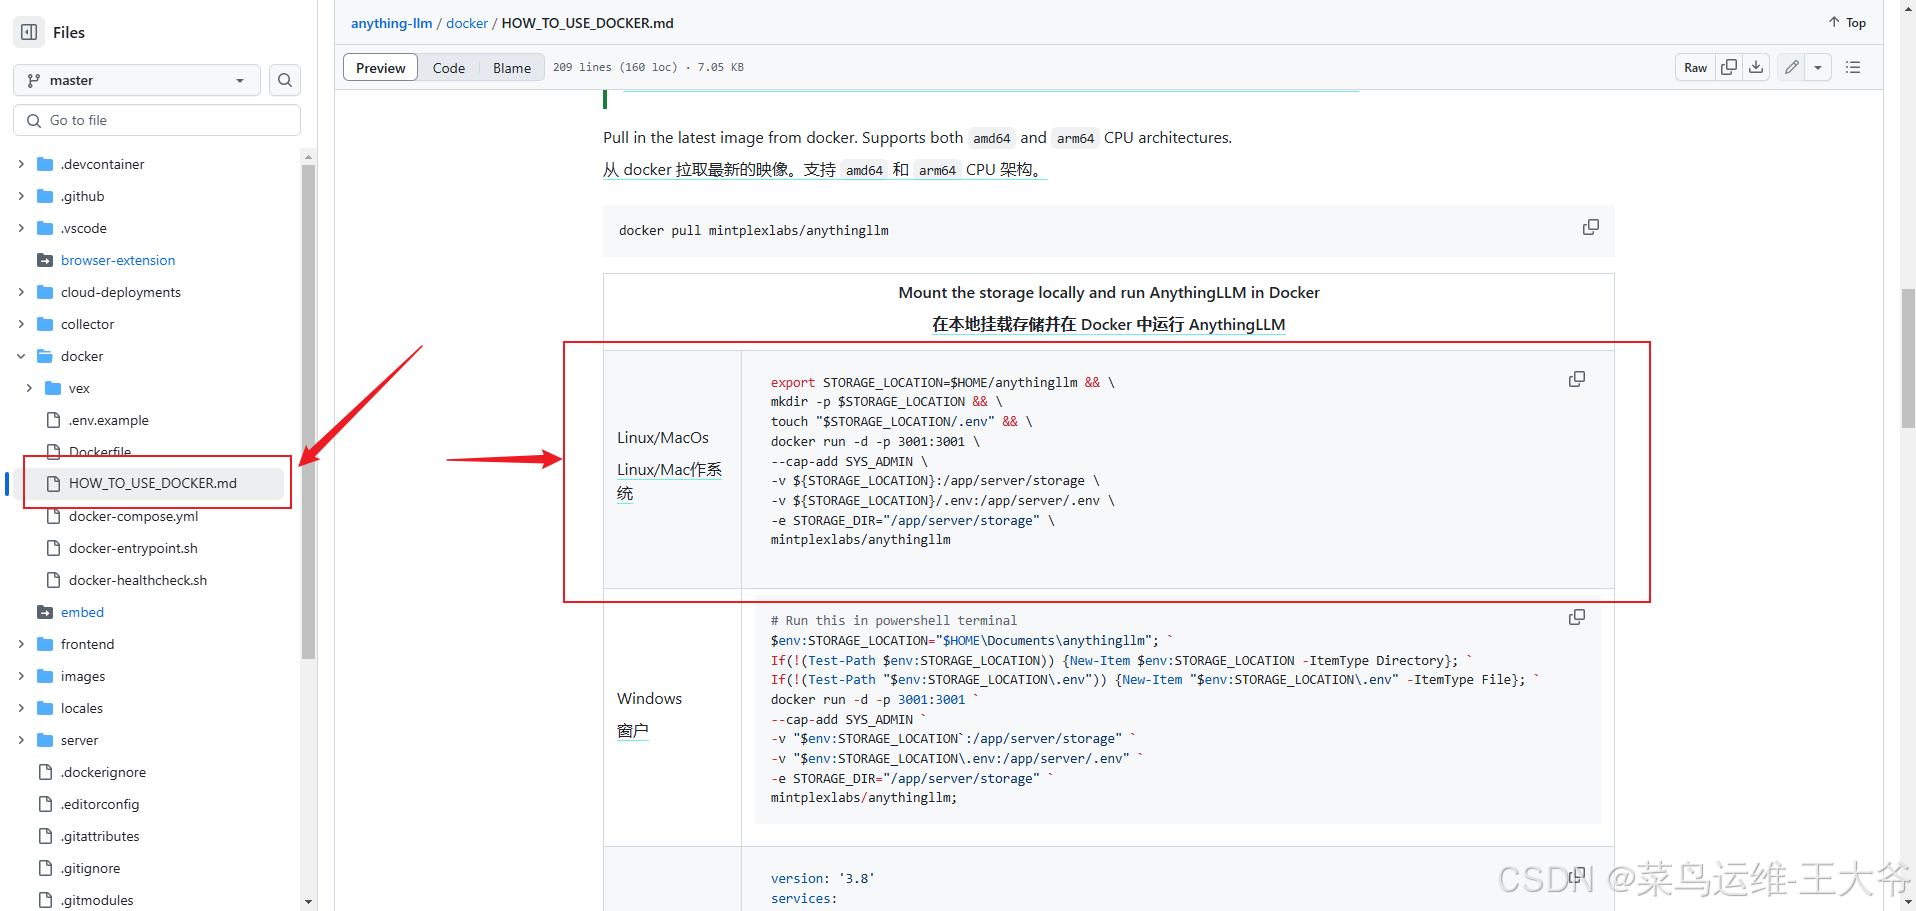Copy the docker pull command
Viewport: 1916px width, 911px height.
(1590, 228)
